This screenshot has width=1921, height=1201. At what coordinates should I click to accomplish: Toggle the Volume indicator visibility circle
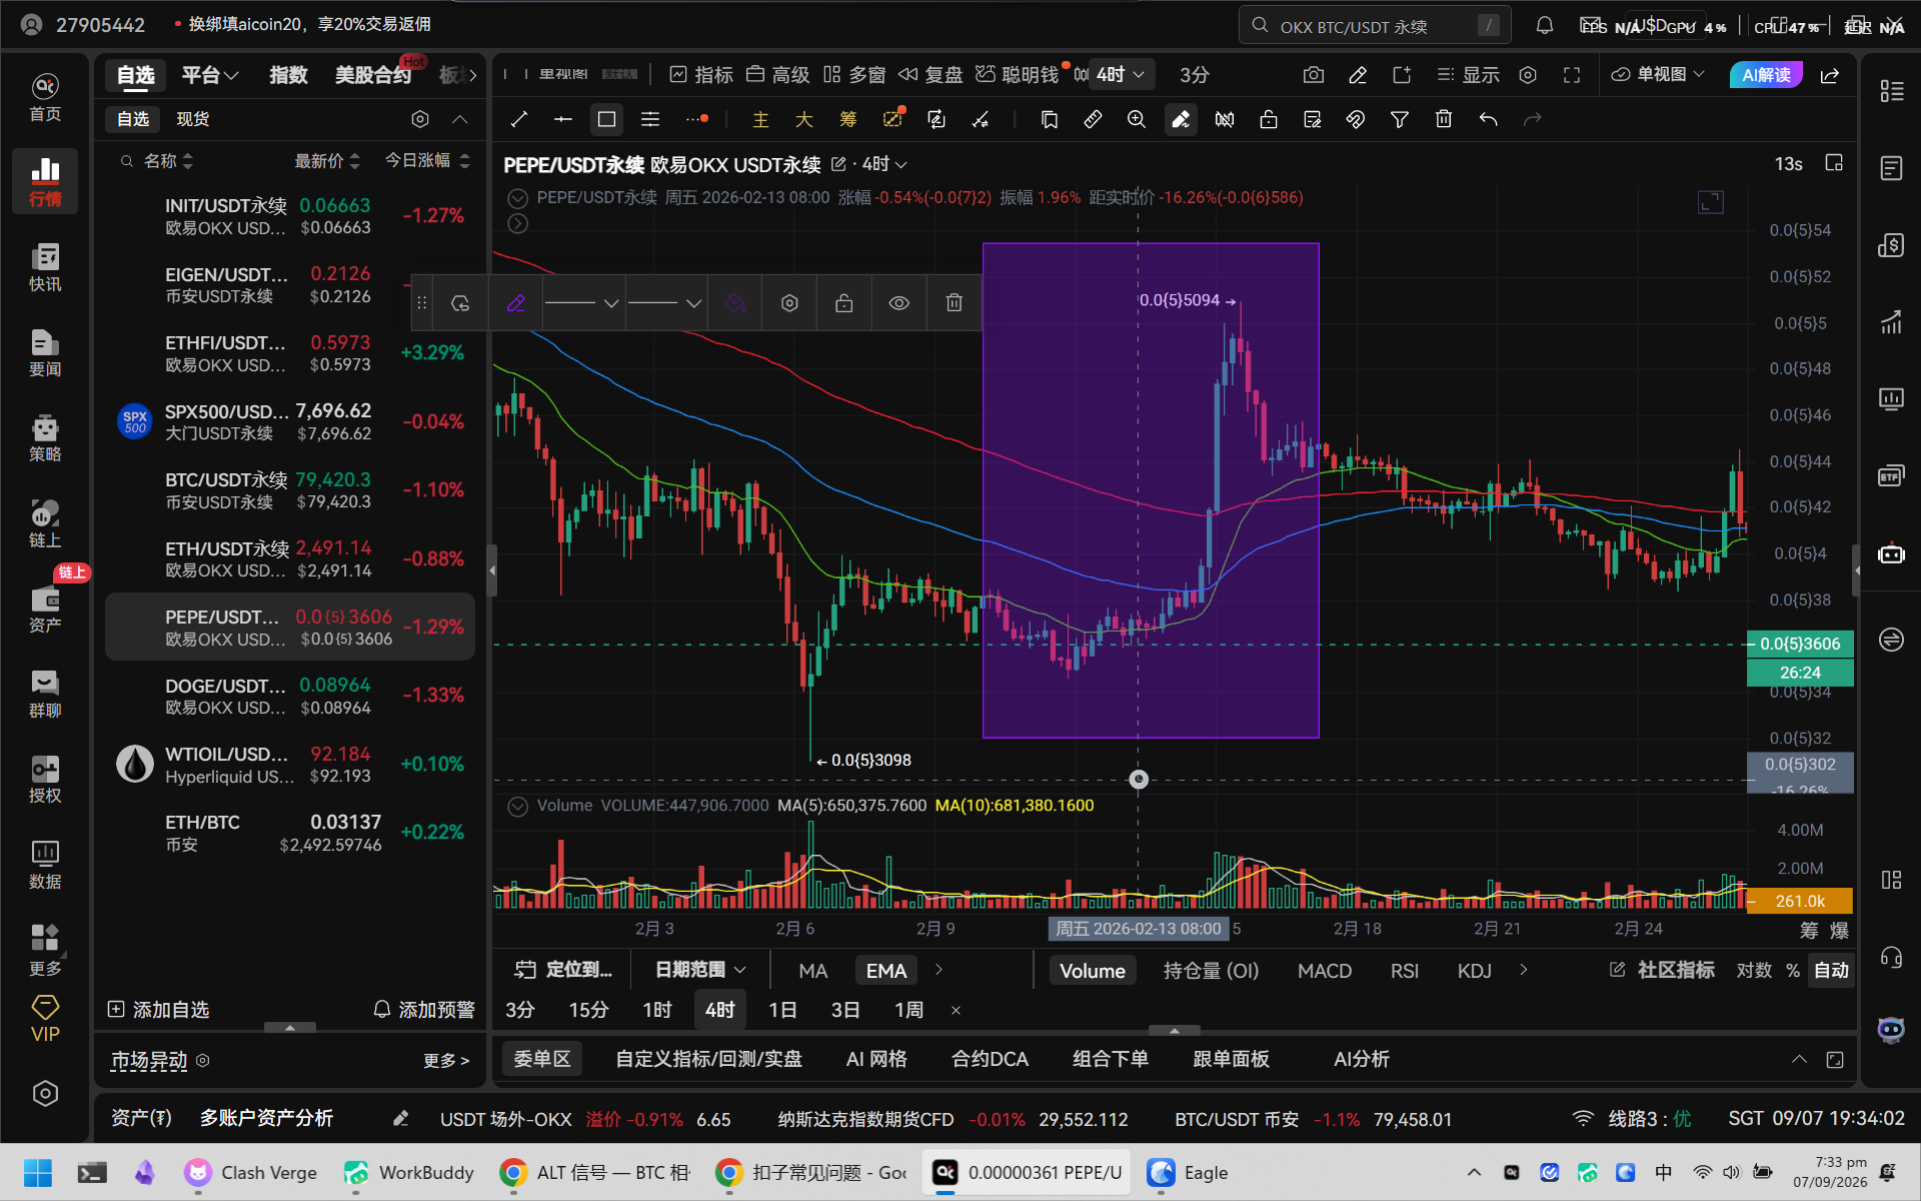(x=517, y=806)
